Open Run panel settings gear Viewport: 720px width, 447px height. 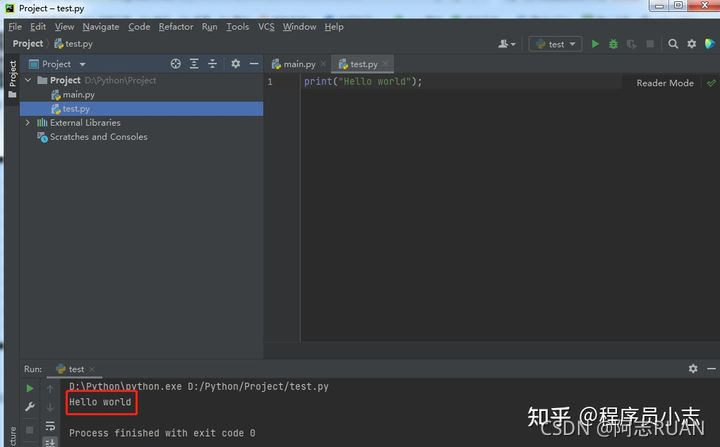tap(693, 368)
